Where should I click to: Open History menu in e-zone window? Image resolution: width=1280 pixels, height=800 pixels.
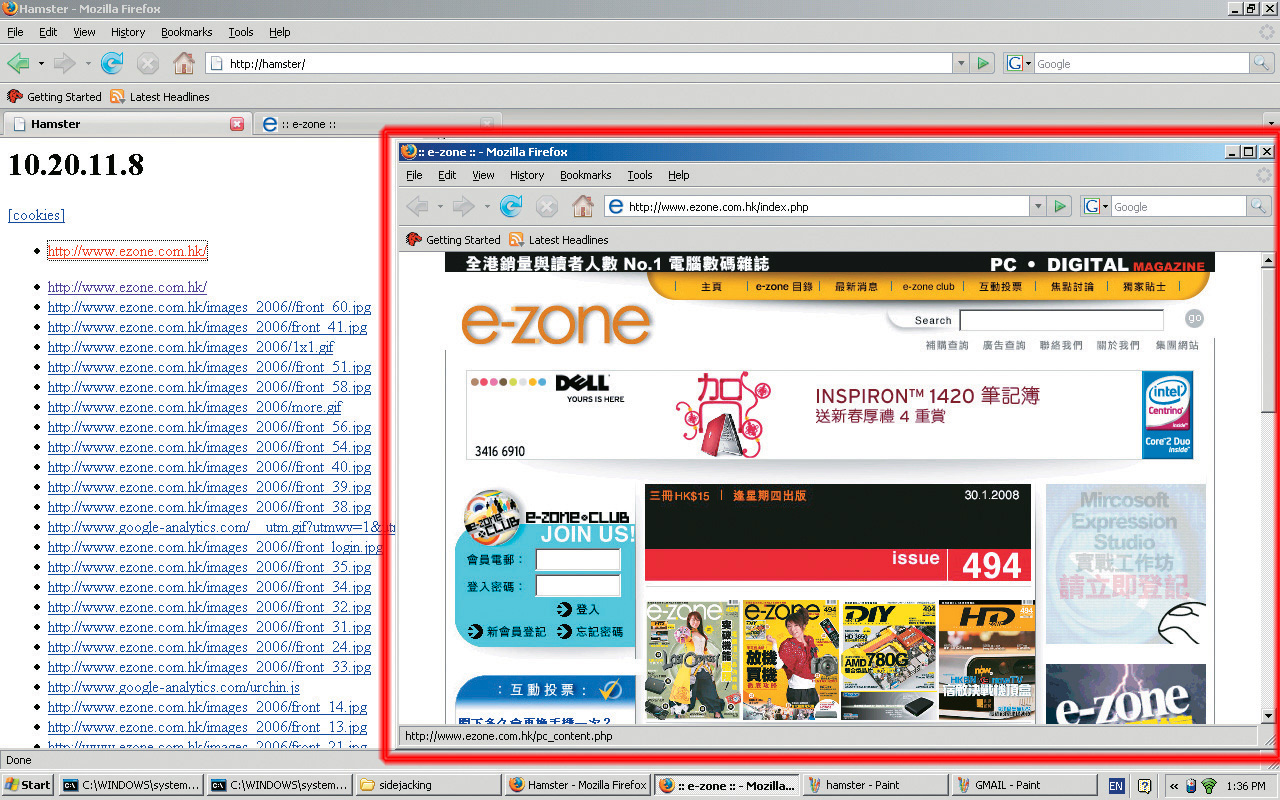[527, 175]
